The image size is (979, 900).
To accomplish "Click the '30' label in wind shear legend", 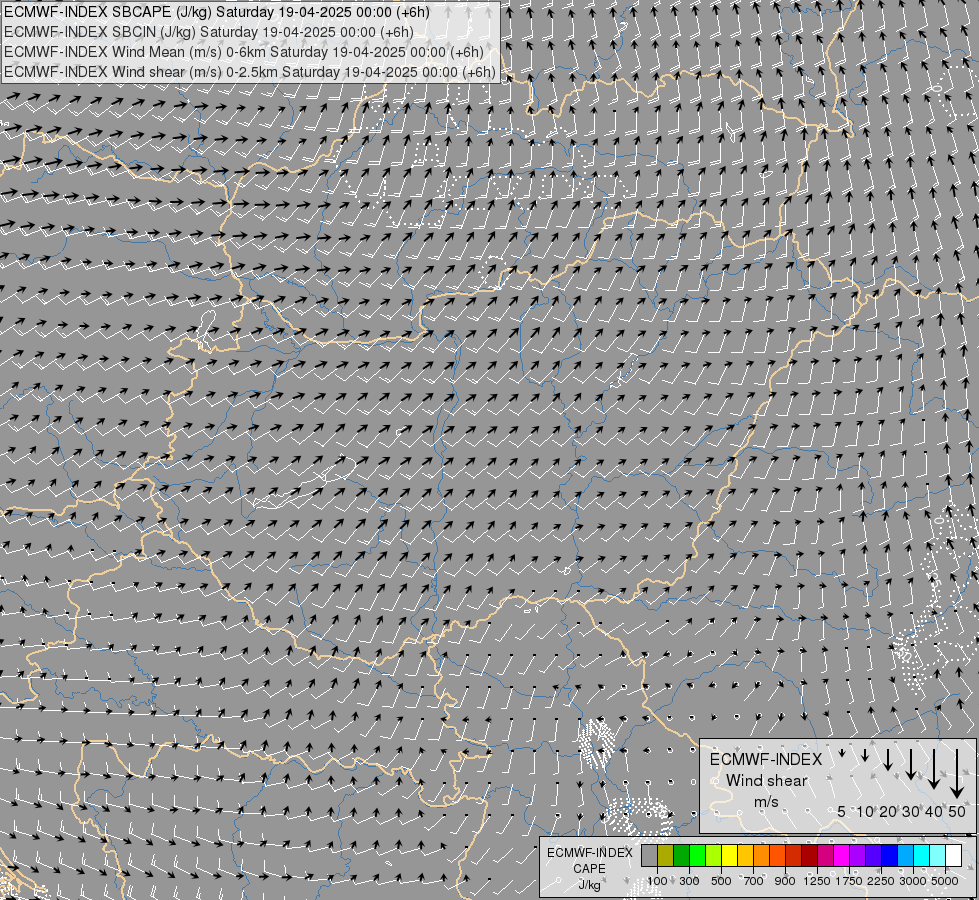I will point(911,811).
